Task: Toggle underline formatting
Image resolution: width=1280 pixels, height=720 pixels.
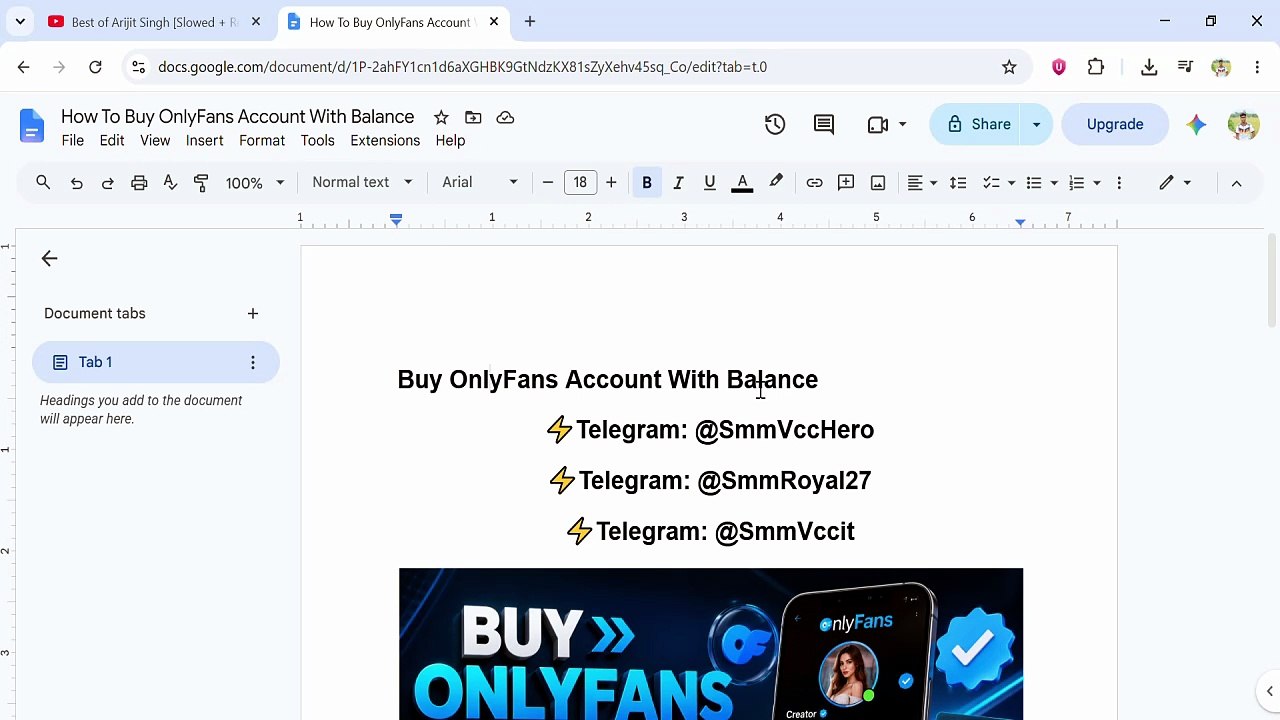Action: click(710, 182)
